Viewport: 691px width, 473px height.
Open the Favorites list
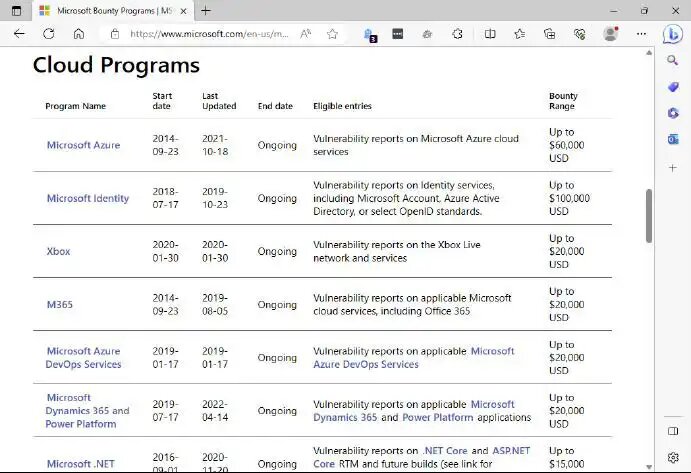(x=520, y=34)
